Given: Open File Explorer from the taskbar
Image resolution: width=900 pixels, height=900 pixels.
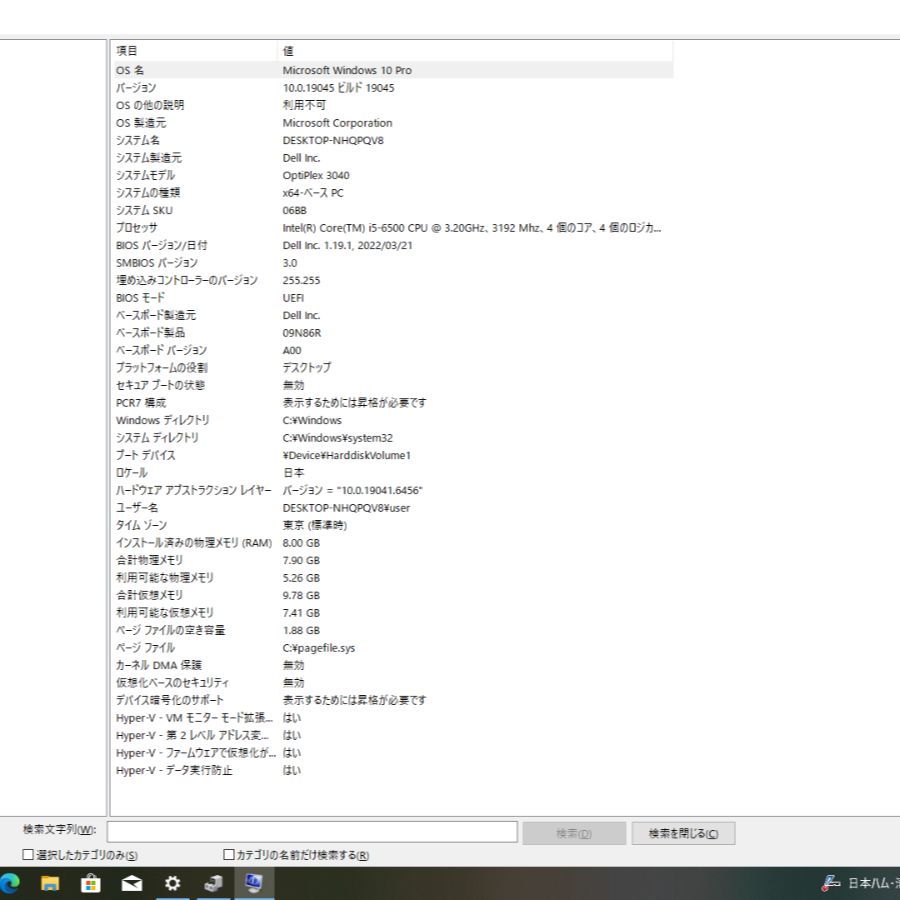Looking at the screenshot, I should pos(50,883).
